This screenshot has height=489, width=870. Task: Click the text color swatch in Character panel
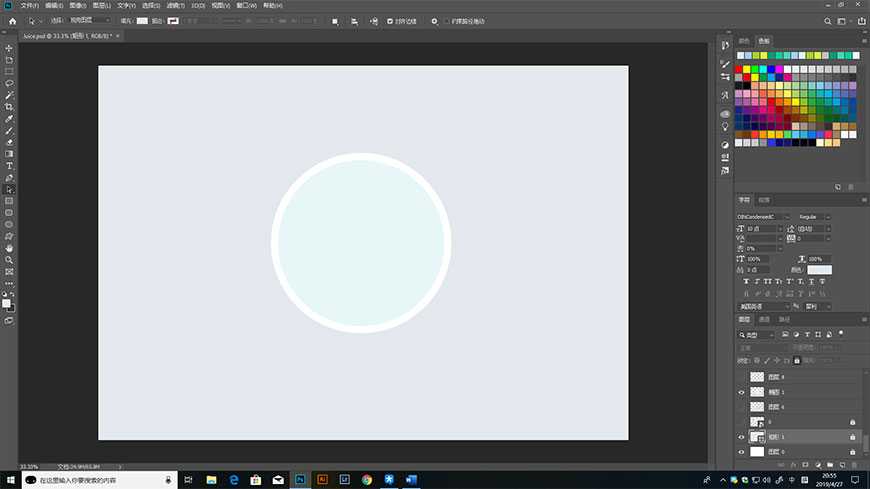pyautogui.click(x=819, y=270)
